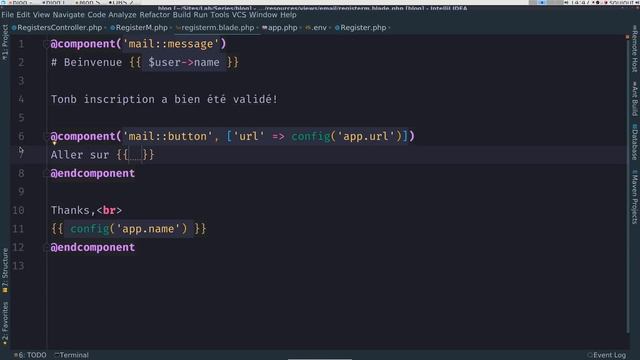Open the Terminal tool window
Screen dimensions: 640x360
point(72,355)
